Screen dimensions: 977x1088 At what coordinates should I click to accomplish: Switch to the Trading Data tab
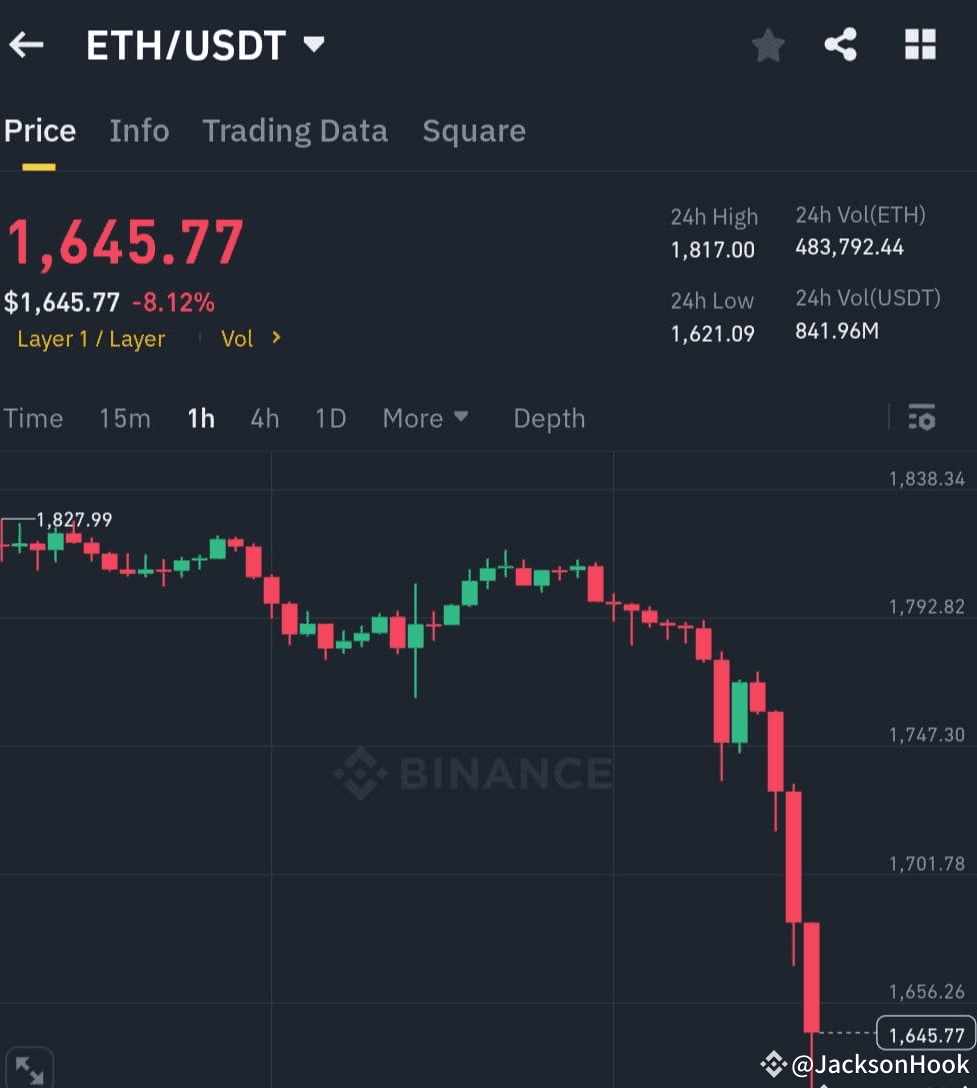pyautogui.click(x=295, y=131)
